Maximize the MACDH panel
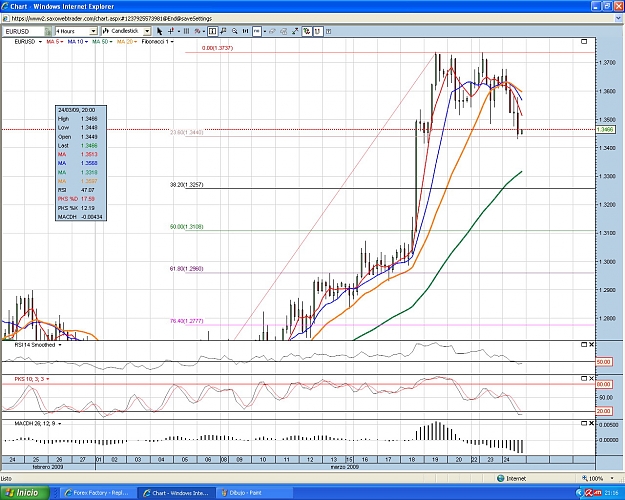 click(584, 423)
